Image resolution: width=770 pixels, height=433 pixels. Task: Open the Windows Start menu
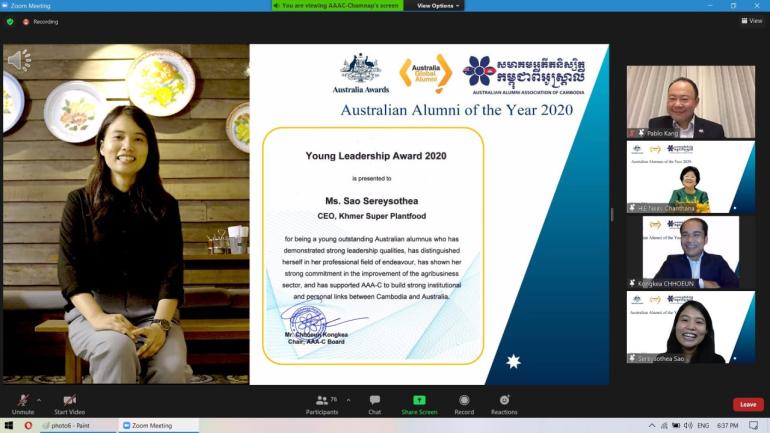point(8,425)
